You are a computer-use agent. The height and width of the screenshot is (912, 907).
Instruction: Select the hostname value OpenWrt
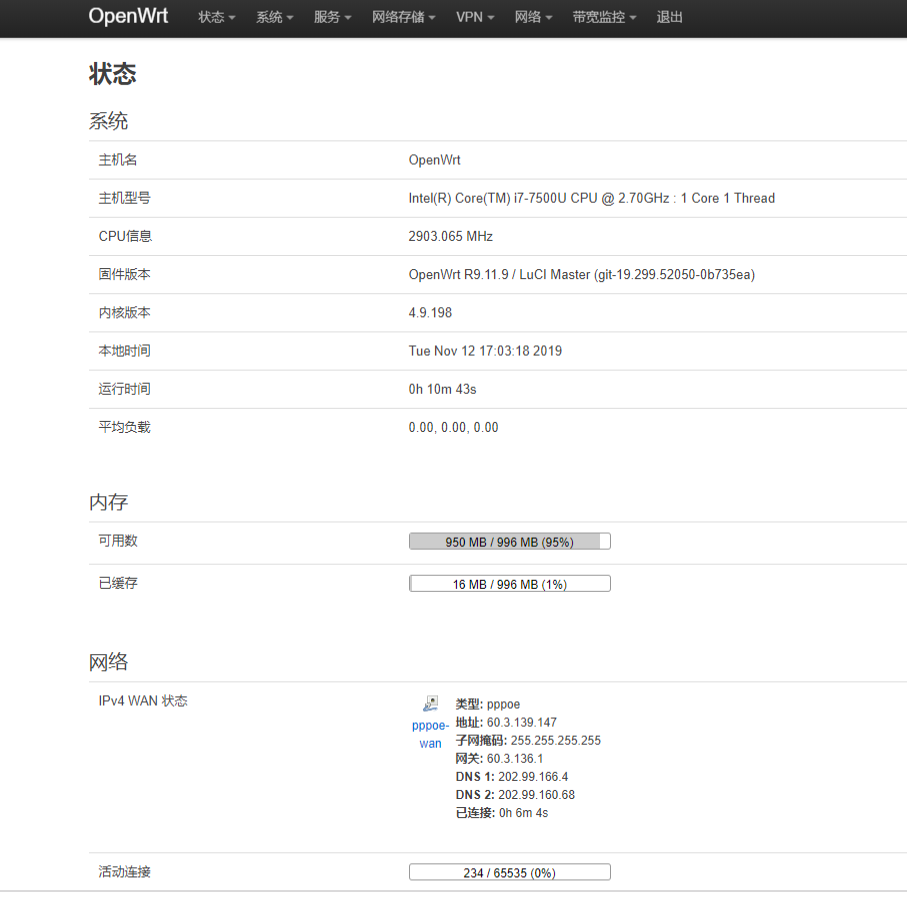(434, 160)
